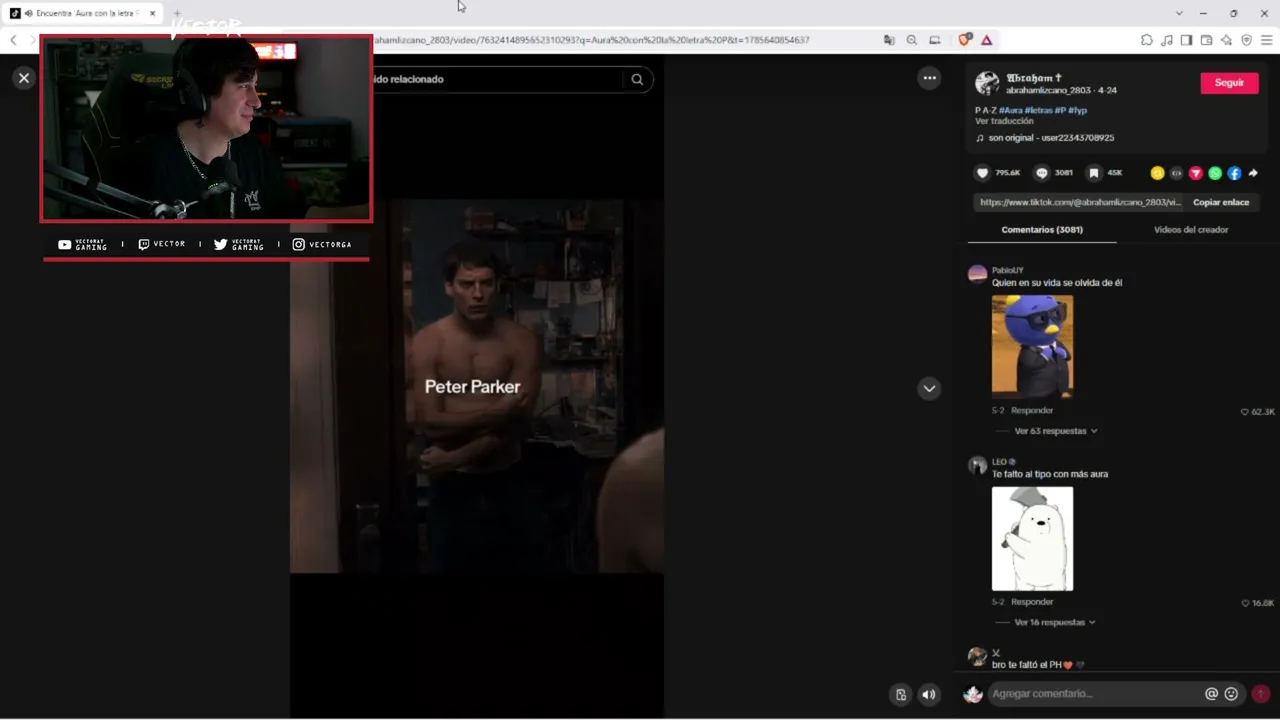
Task: Open the creator's profile avatar
Action: tap(987, 83)
